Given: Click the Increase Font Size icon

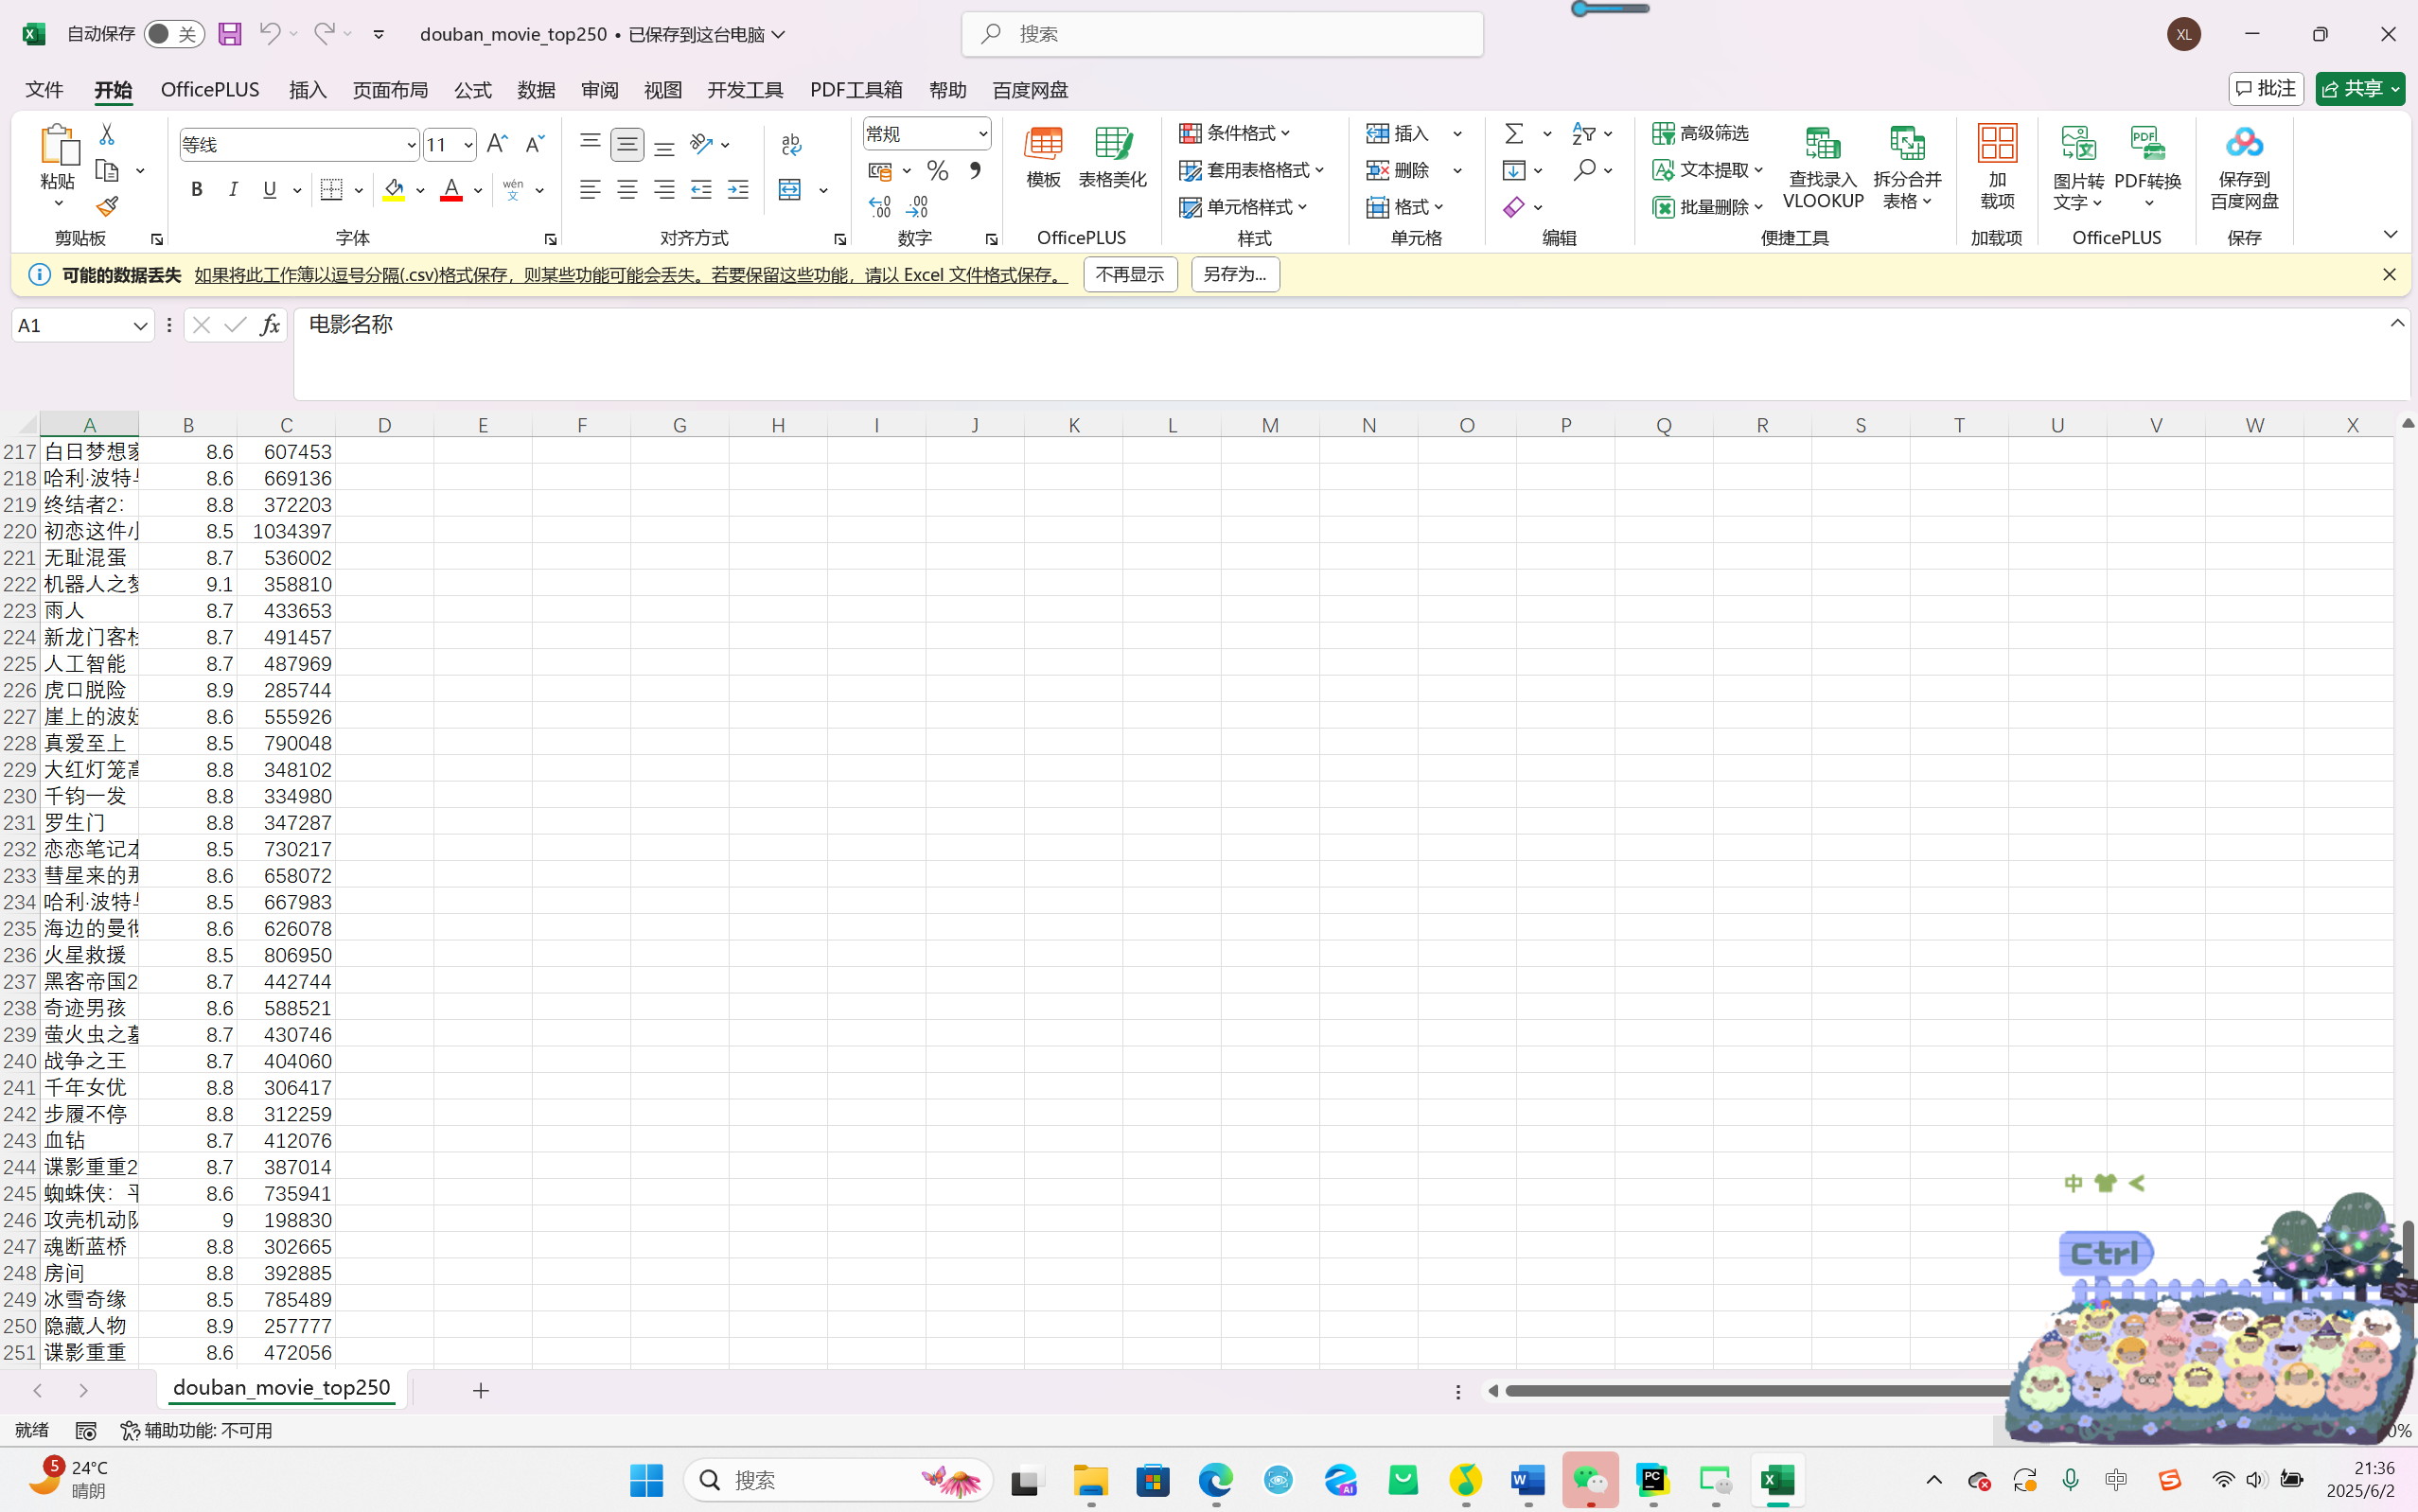Looking at the screenshot, I should (x=497, y=144).
